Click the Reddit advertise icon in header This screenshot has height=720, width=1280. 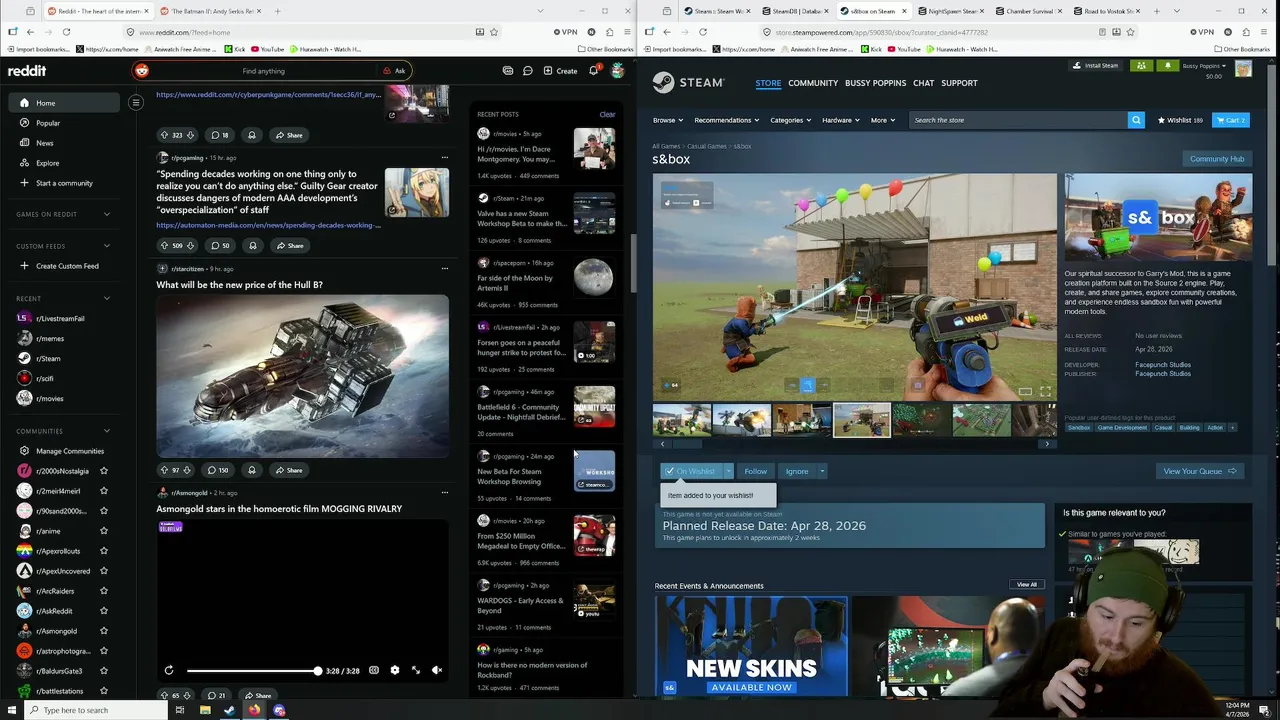pyautogui.click(x=508, y=71)
